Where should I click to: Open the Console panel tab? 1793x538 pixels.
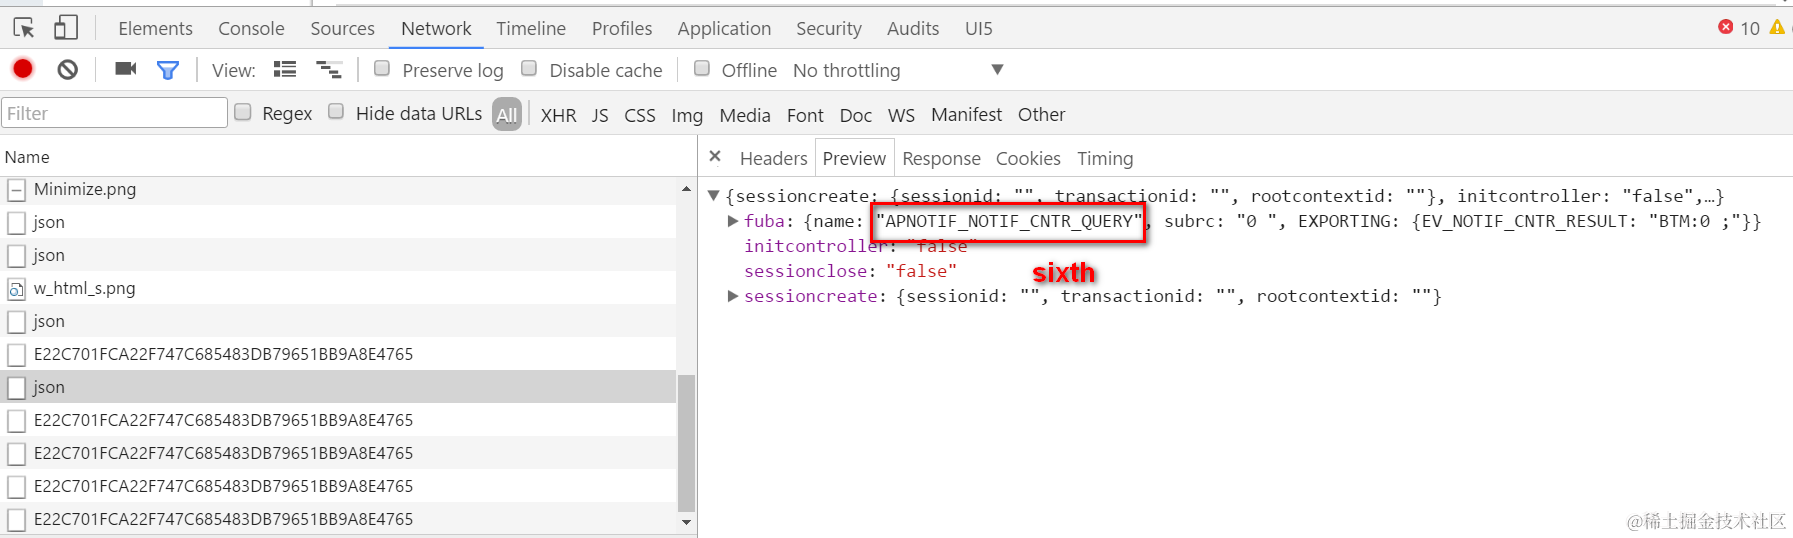click(251, 29)
